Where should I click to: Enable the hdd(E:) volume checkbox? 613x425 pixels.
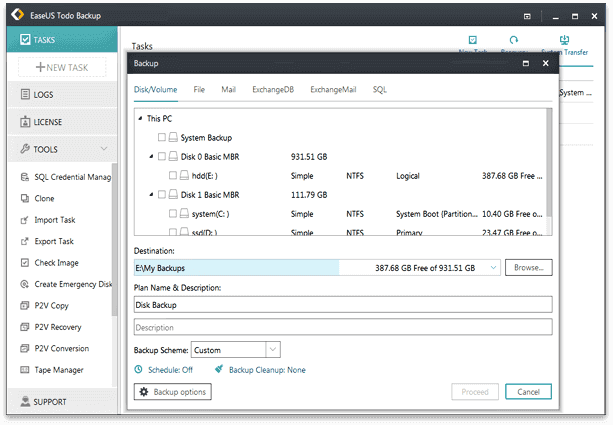(173, 175)
